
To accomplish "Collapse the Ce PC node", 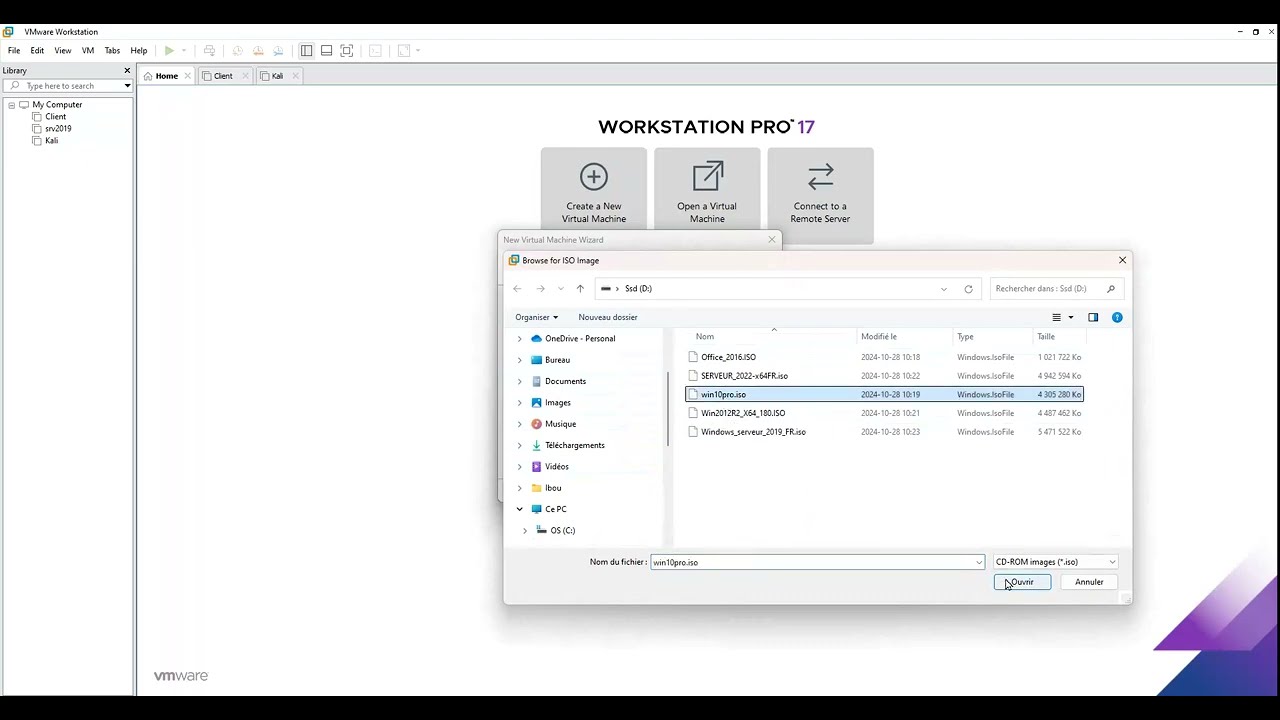I will 519,509.
